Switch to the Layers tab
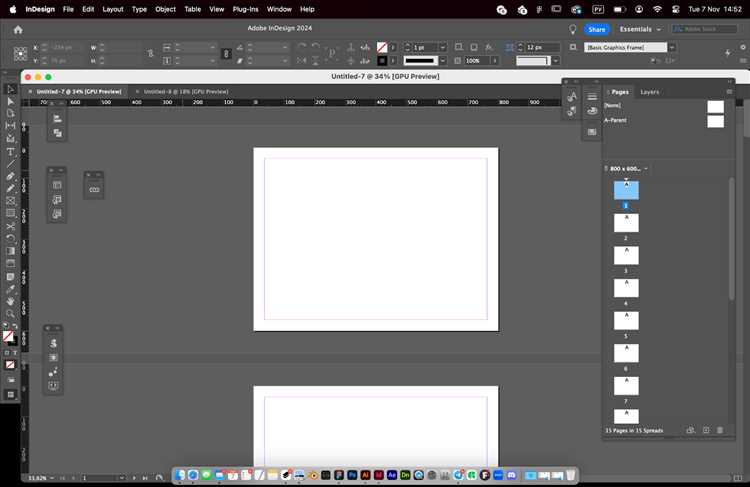This screenshot has height=487, width=750. (x=650, y=92)
